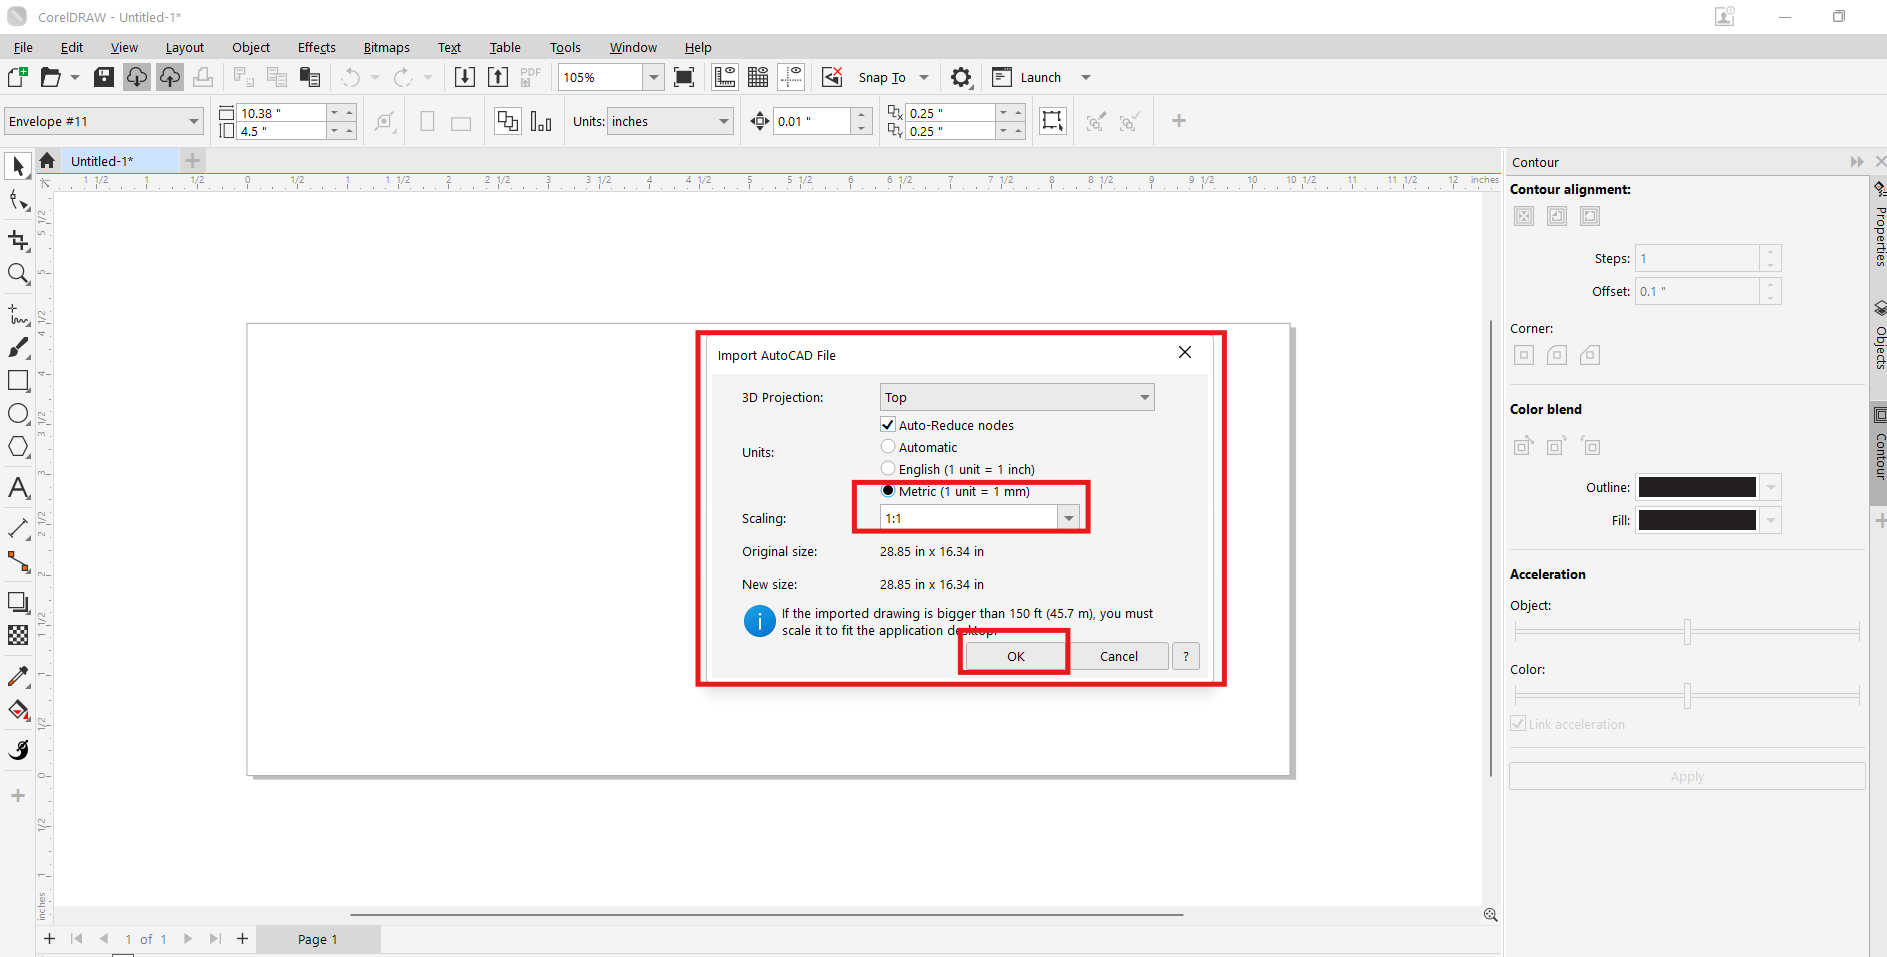Screen dimensions: 1887x957
Task: Click the Show grid icon
Action: coord(758,77)
